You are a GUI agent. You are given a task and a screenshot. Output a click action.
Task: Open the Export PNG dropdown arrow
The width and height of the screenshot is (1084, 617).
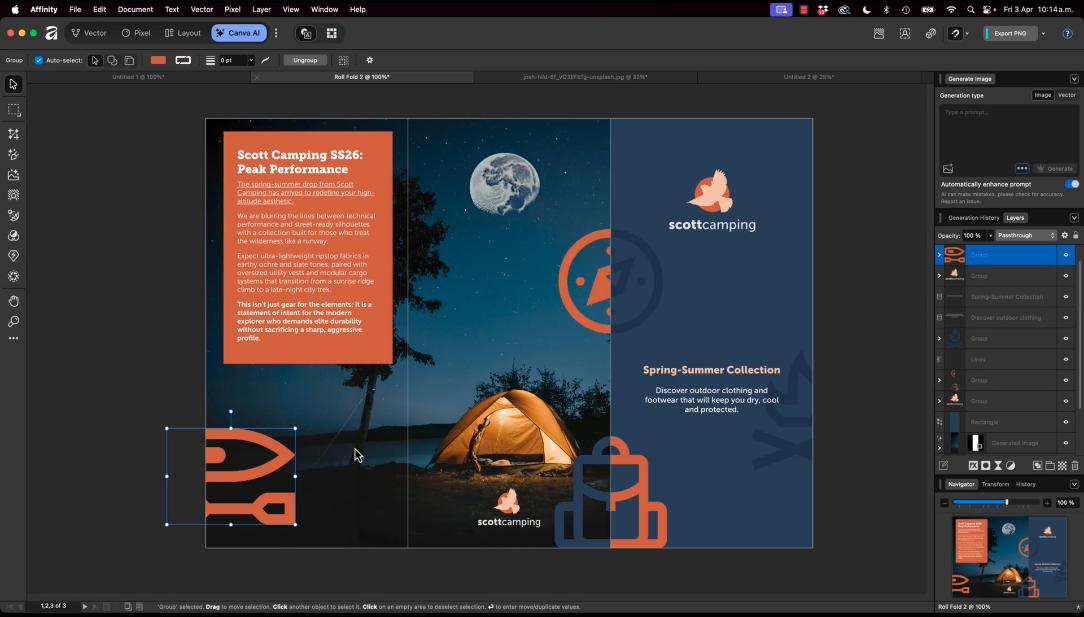pyautogui.click(x=1043, y=33)
